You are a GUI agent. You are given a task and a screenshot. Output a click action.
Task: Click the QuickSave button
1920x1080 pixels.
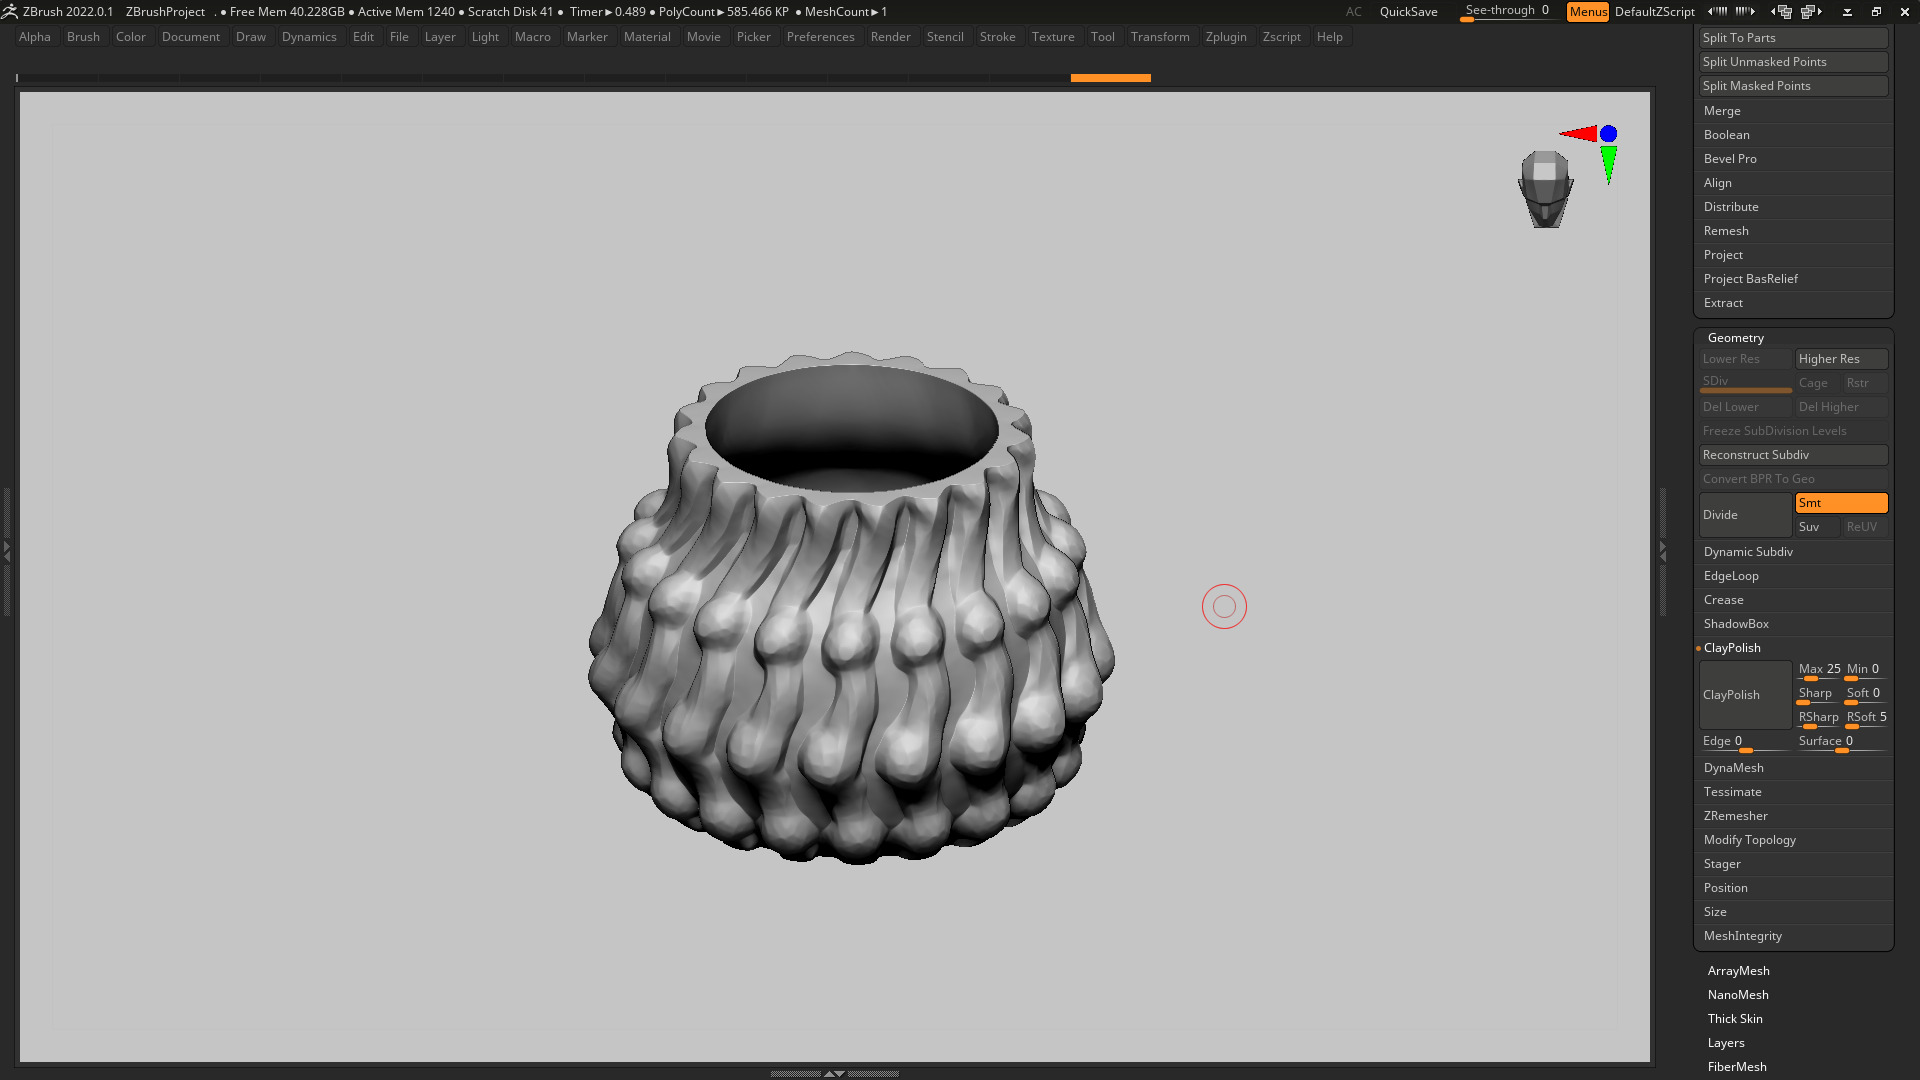point(1408,11)
